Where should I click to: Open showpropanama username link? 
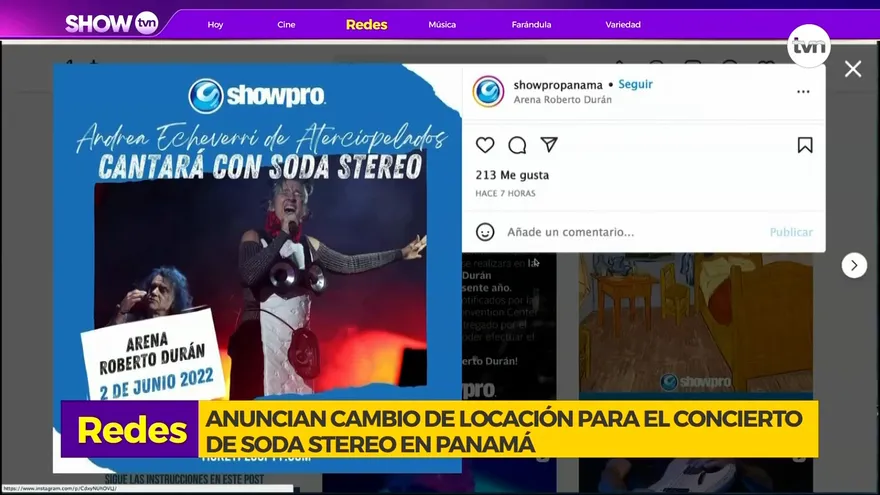558,85
